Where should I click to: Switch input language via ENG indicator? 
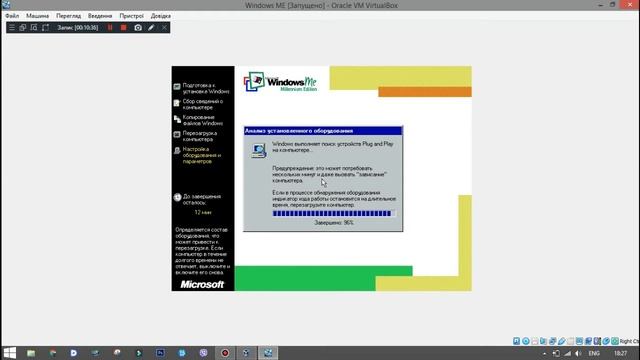(594, 353)
